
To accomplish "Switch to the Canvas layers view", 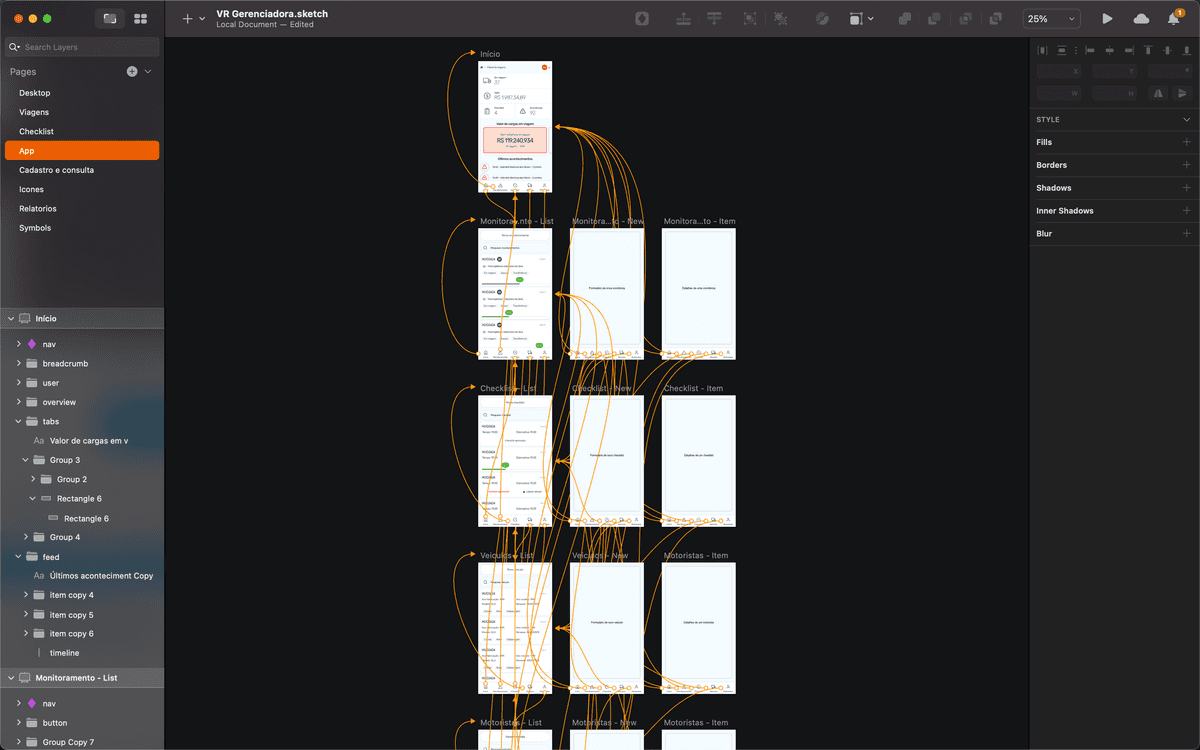I will pos(110,18).
